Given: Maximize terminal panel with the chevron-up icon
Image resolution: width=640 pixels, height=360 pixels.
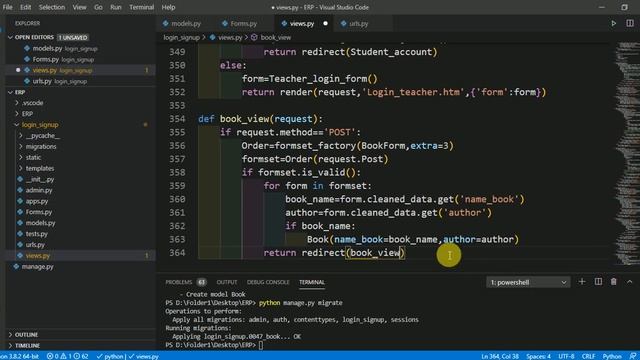Looking at the screenshot, I should click(629, 282).
